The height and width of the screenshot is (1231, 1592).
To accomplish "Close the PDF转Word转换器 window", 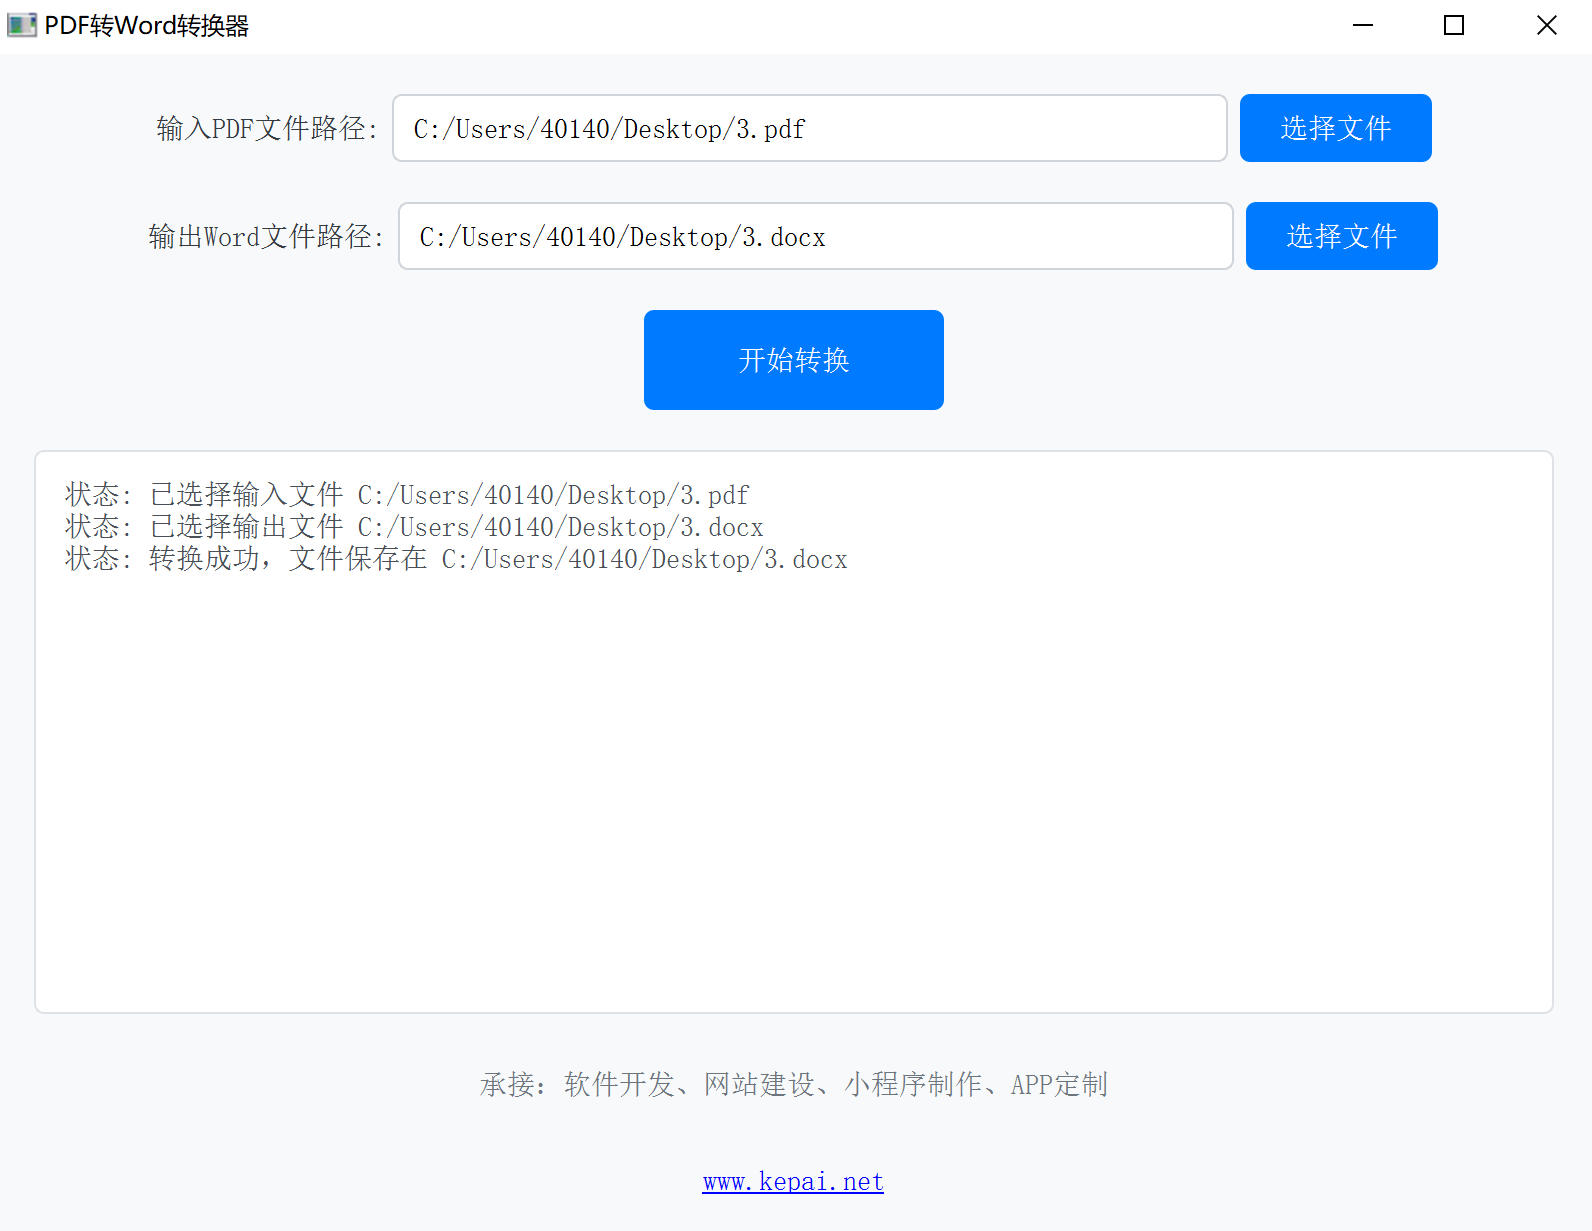I will (x=1546, y=25).
